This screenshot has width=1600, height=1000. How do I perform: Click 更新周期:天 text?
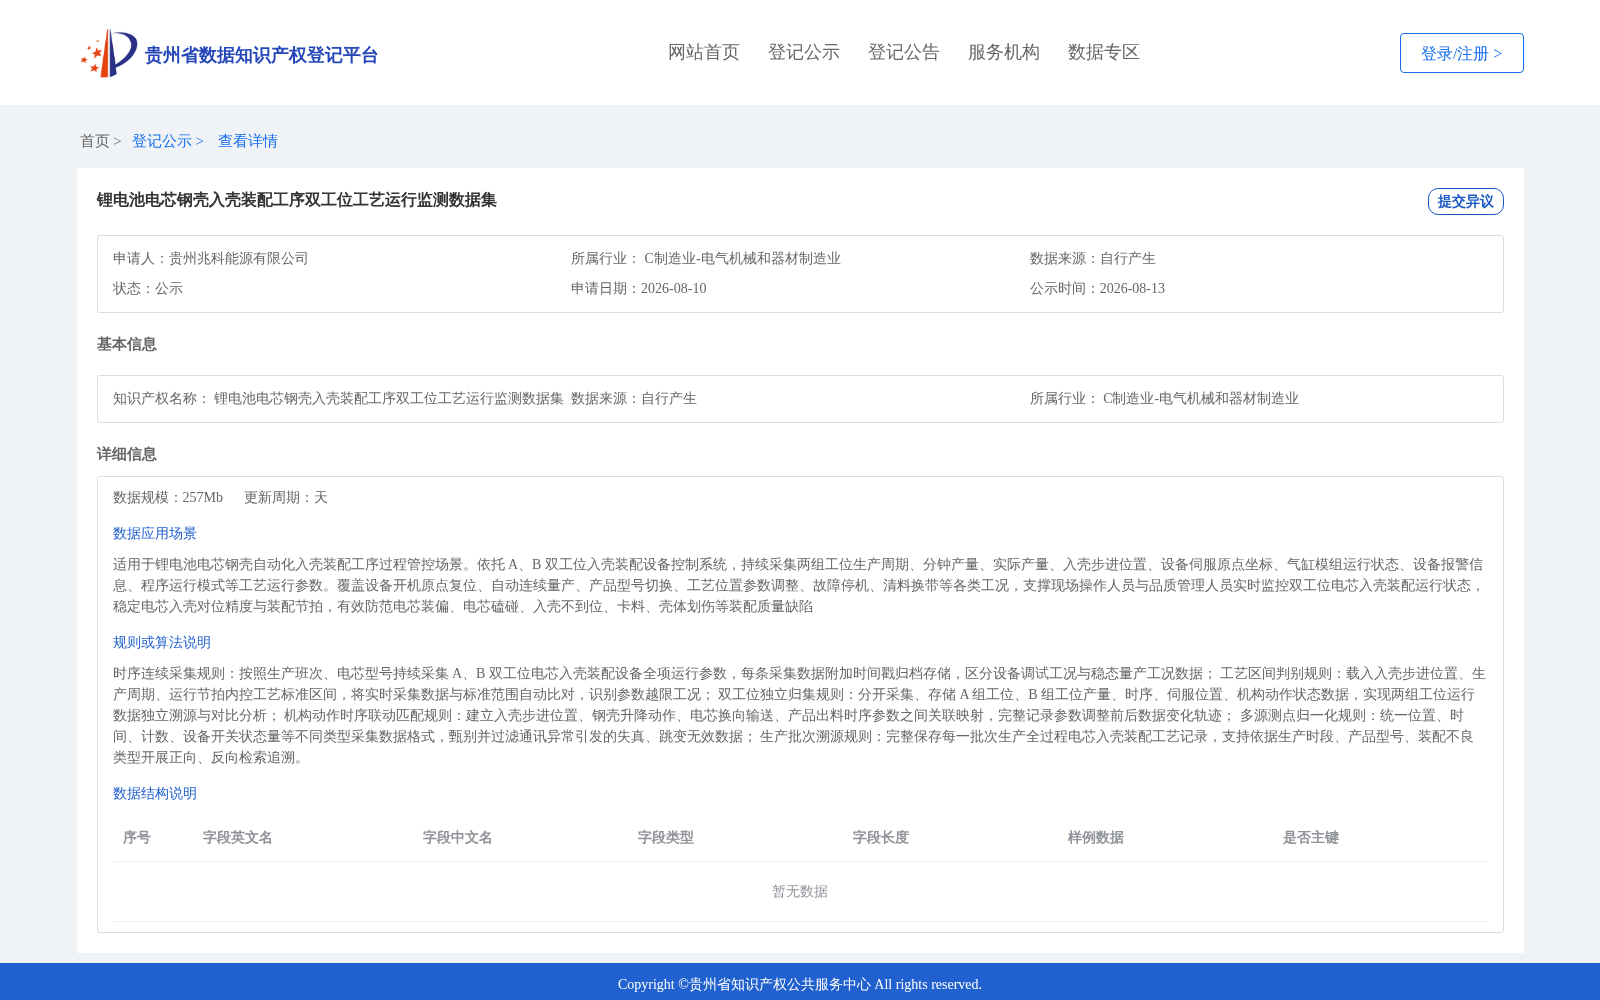coord(286,497)
